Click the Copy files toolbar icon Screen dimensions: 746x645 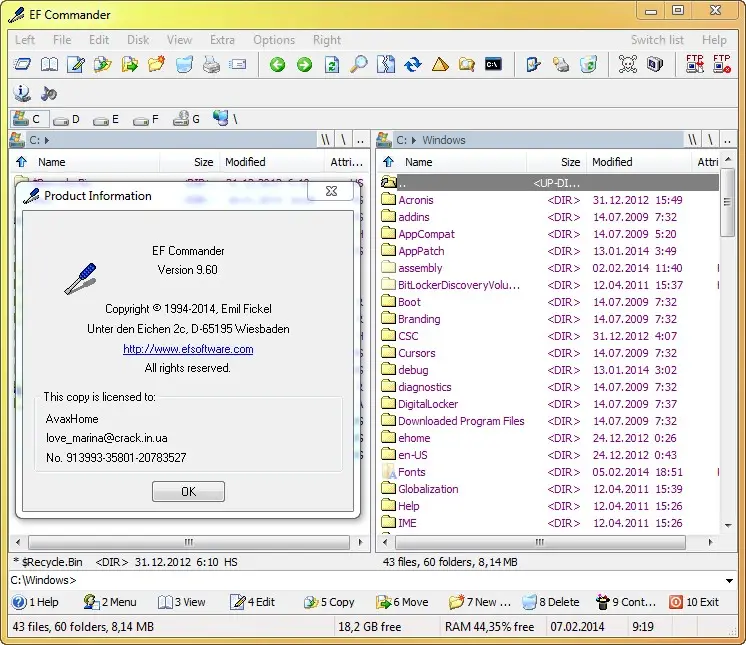tap(102, 64)
